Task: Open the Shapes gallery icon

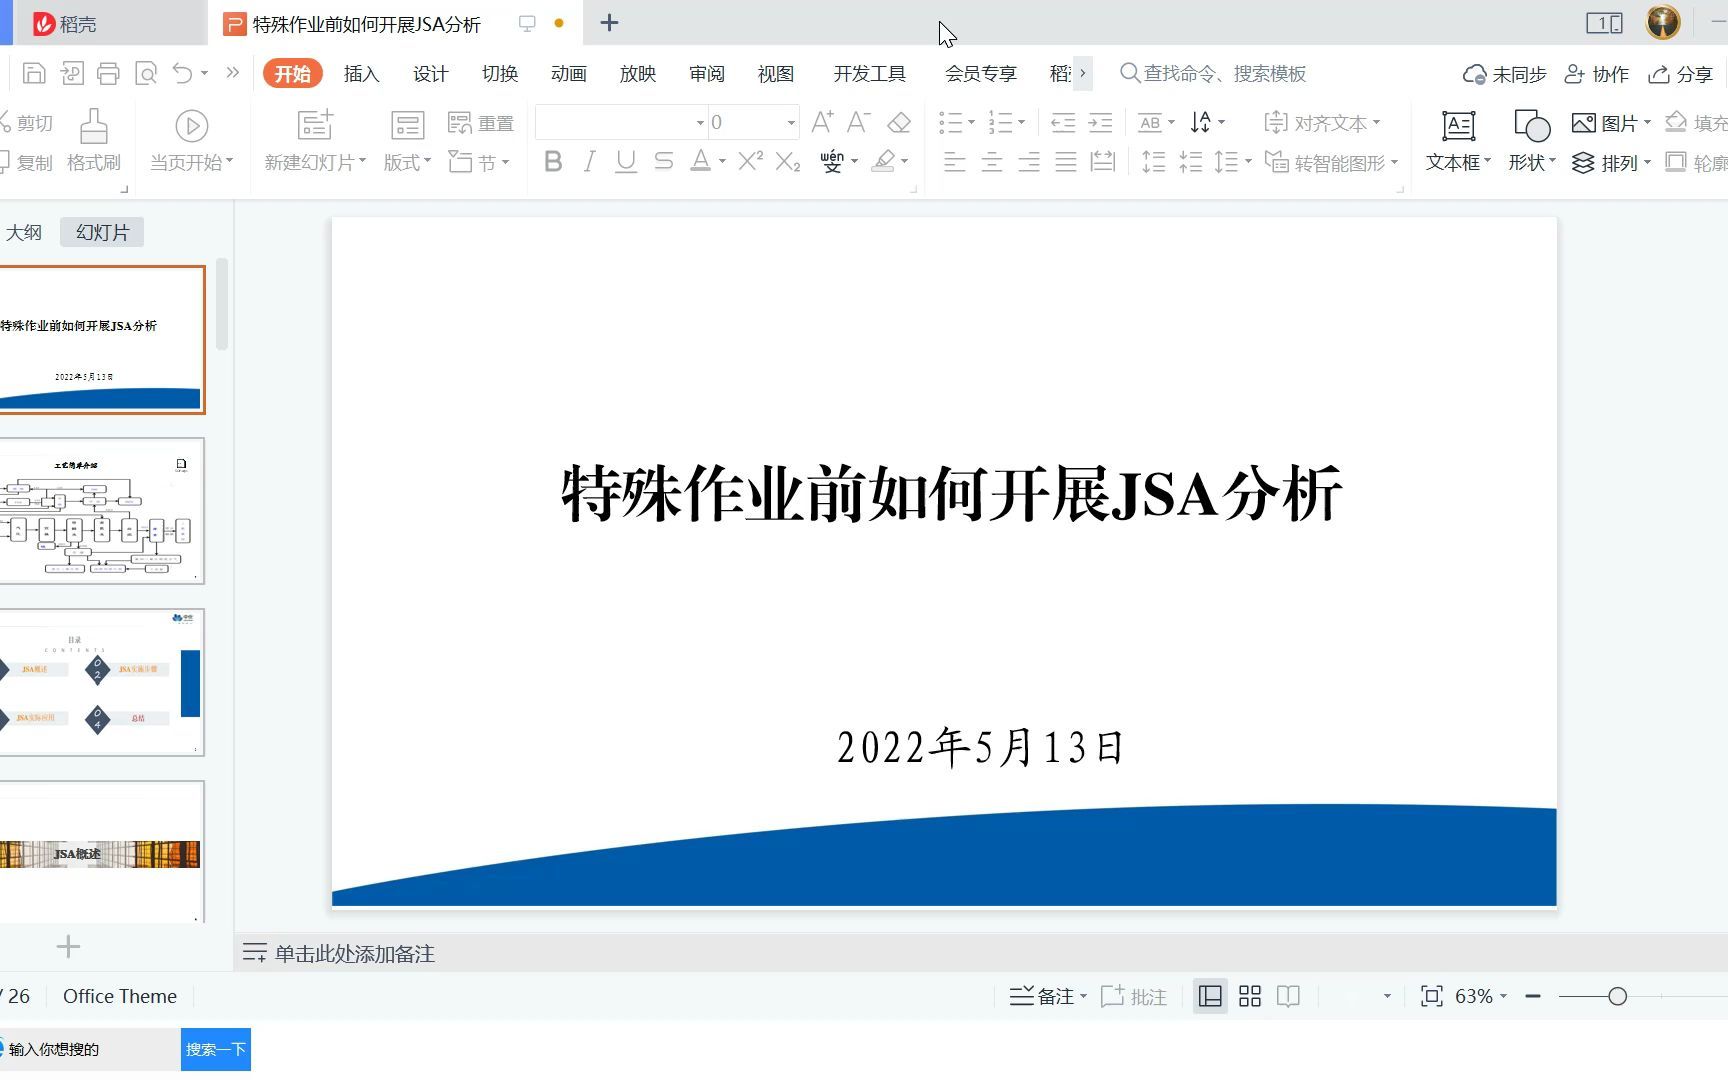Action: point(1532,126)
